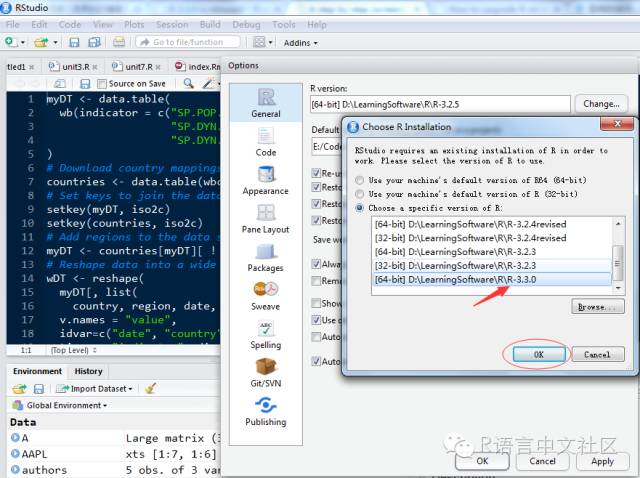Click the R version path field
This screenshot has width=640, height=478.
(x=440, y=104)
